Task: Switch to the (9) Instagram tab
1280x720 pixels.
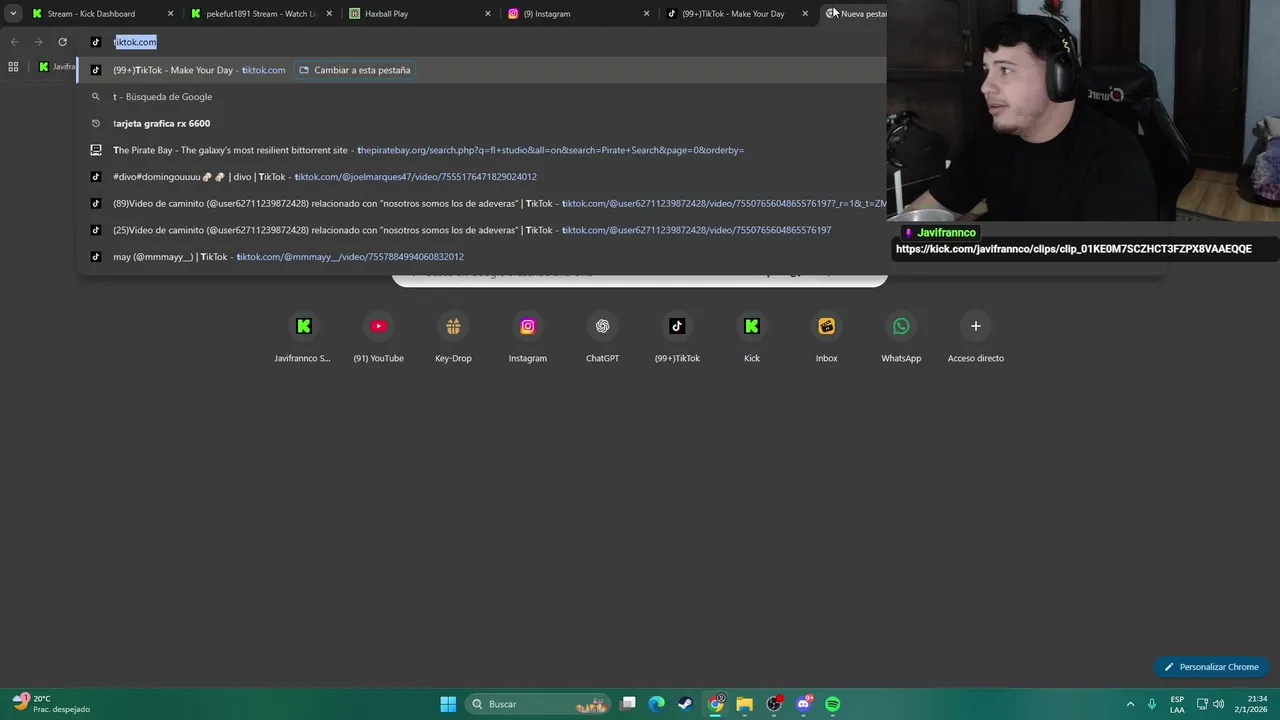Action: (579, 14)
